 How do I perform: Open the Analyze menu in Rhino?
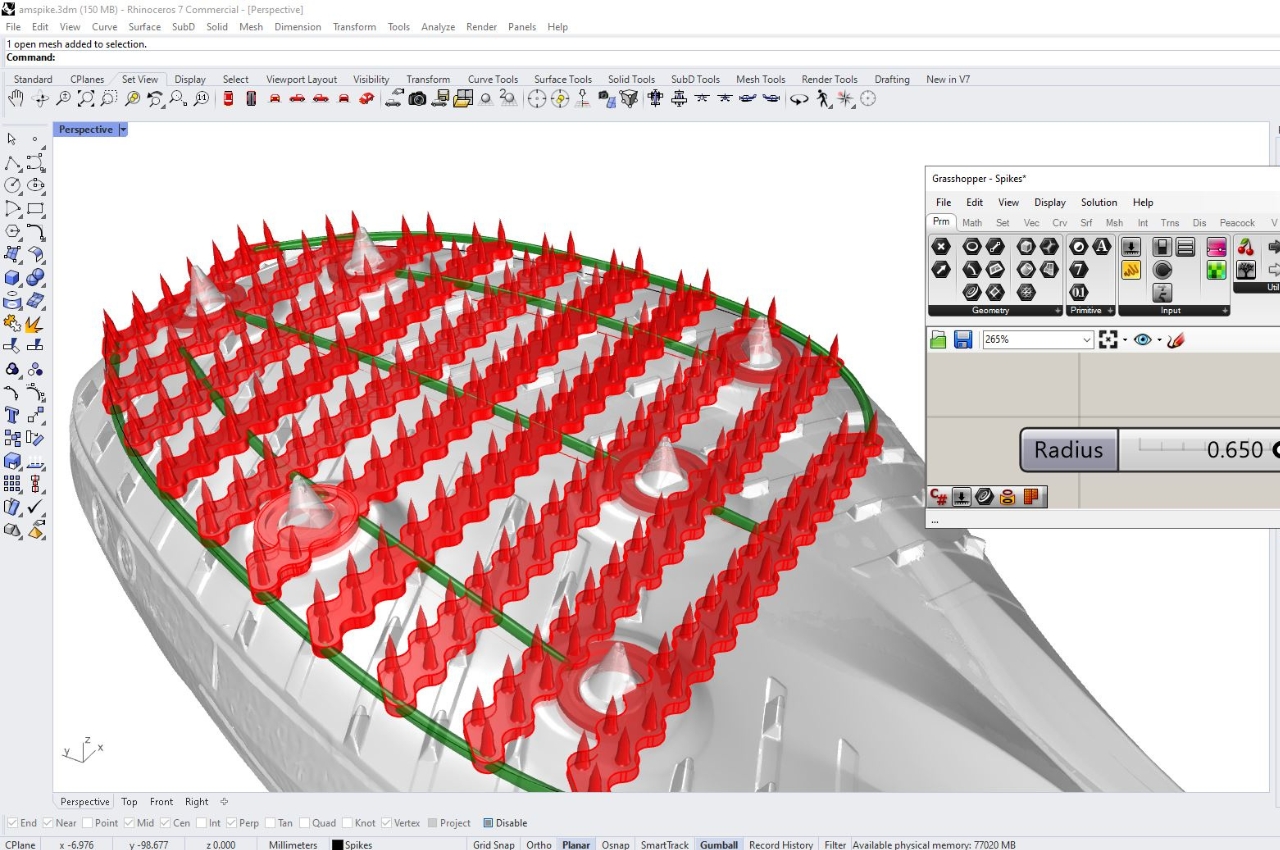437,27
